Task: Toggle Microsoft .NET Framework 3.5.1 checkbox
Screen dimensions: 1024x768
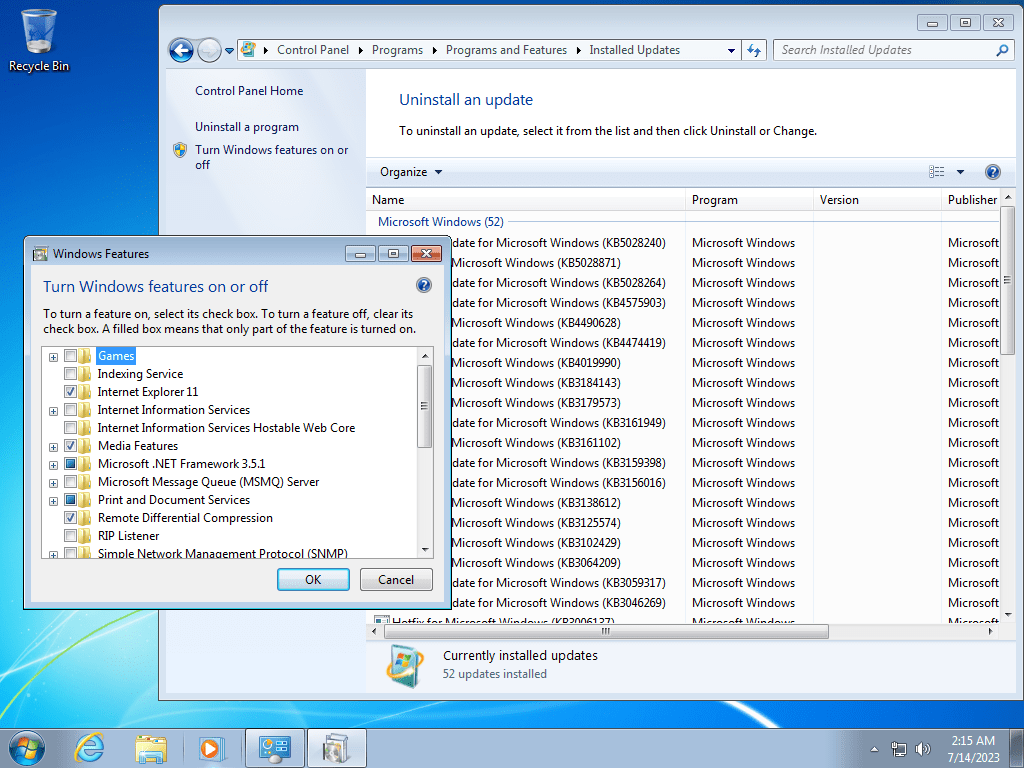Action: [x=71, y=464]
